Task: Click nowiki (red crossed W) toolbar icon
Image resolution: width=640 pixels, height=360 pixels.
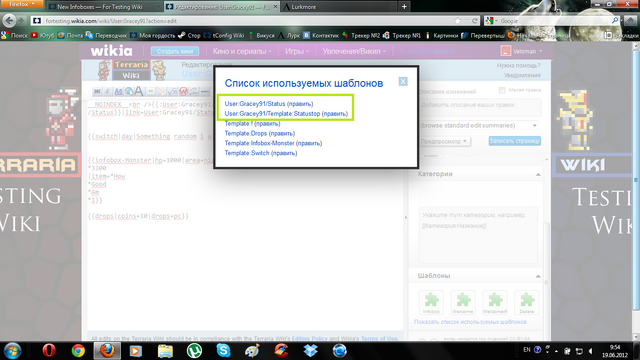Action: [x=183, y=91]
